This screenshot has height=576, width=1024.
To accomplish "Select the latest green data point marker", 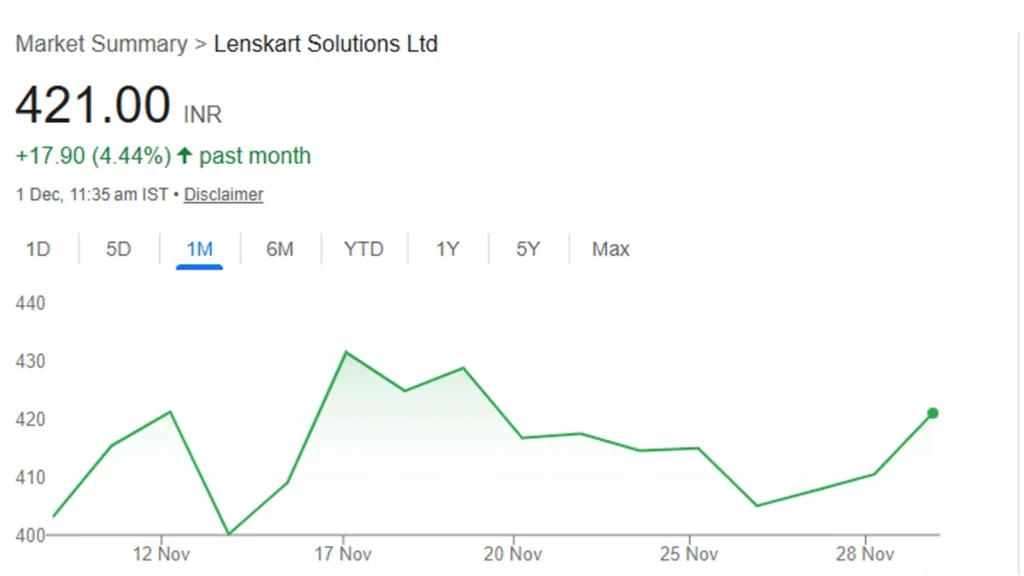I will coord(932,412).
